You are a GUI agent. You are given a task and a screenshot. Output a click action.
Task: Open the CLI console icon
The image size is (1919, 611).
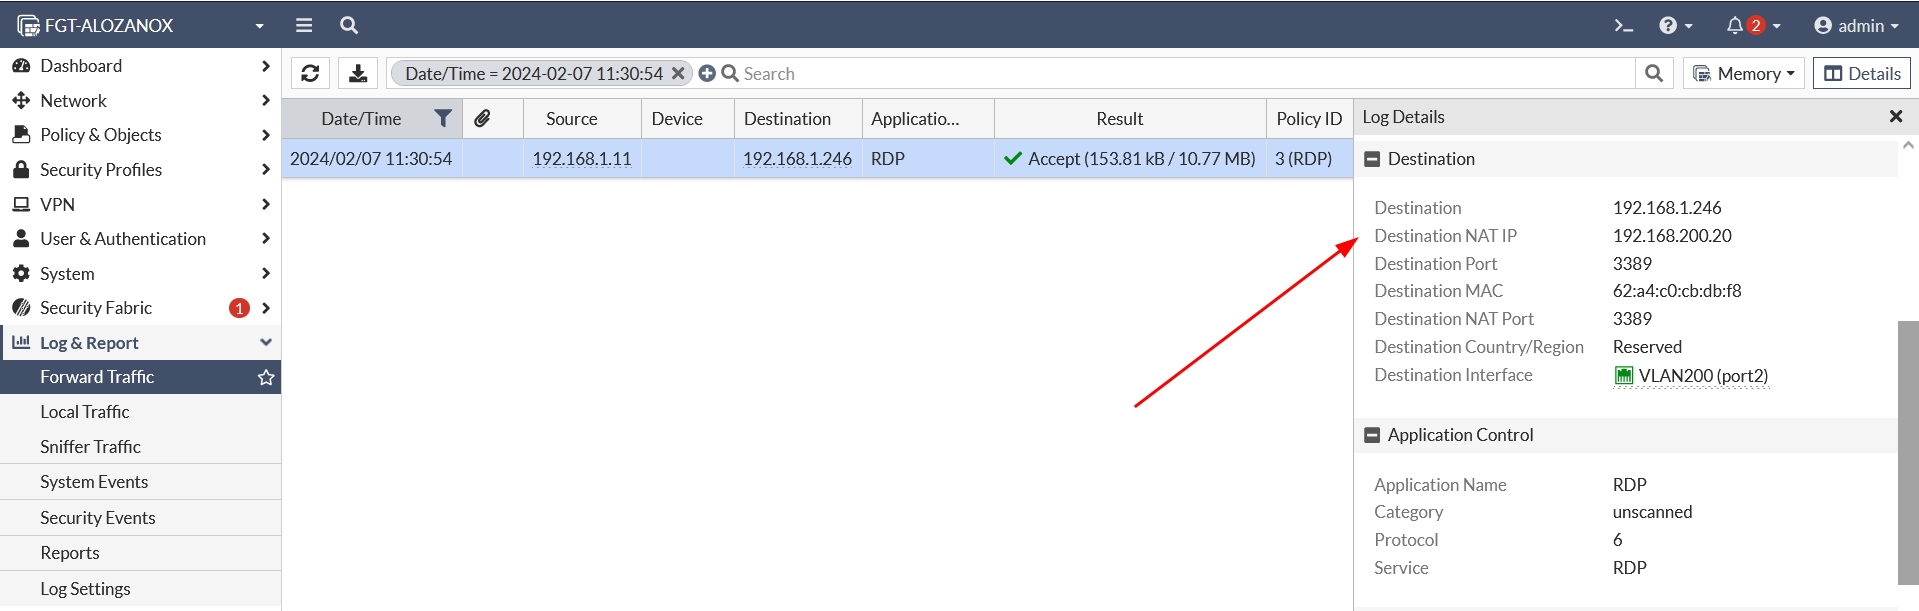tap(1623, 25)
